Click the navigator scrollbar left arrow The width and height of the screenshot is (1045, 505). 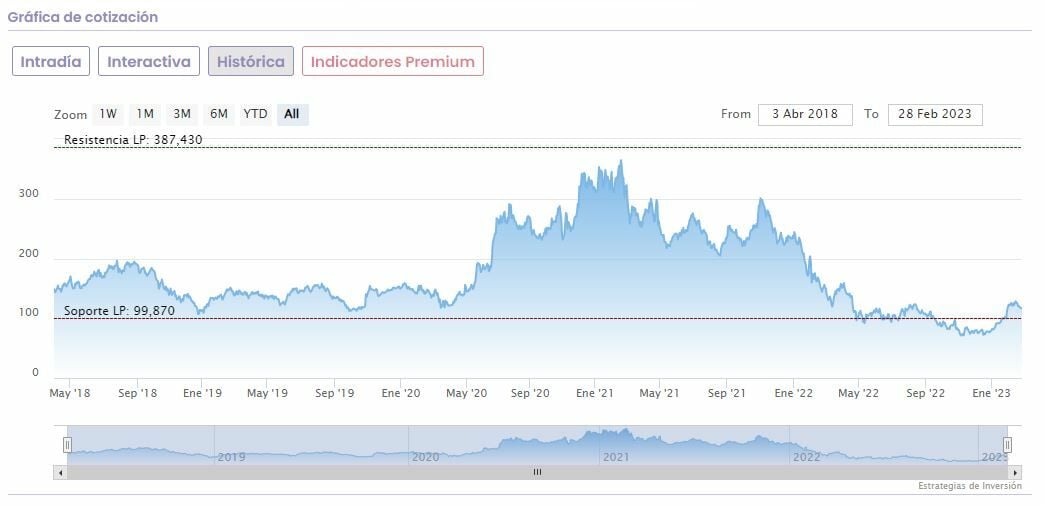pos(60,472)
